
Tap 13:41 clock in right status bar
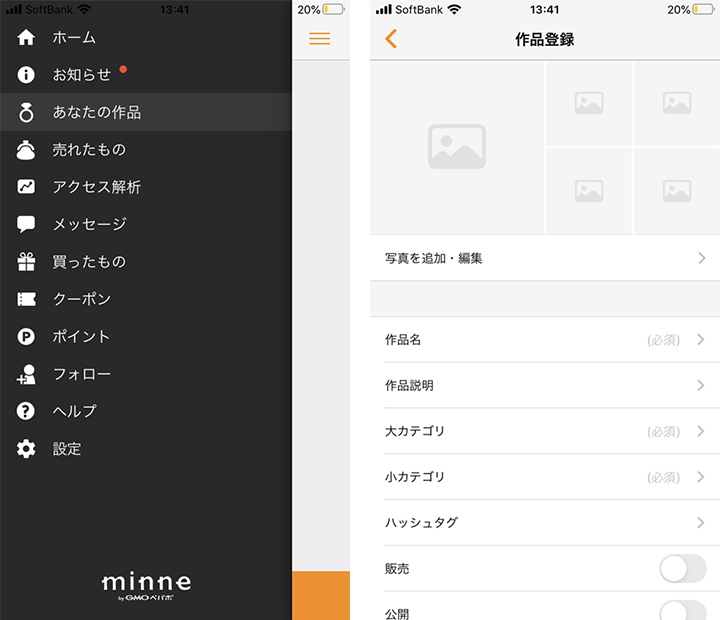pos(545,10)
